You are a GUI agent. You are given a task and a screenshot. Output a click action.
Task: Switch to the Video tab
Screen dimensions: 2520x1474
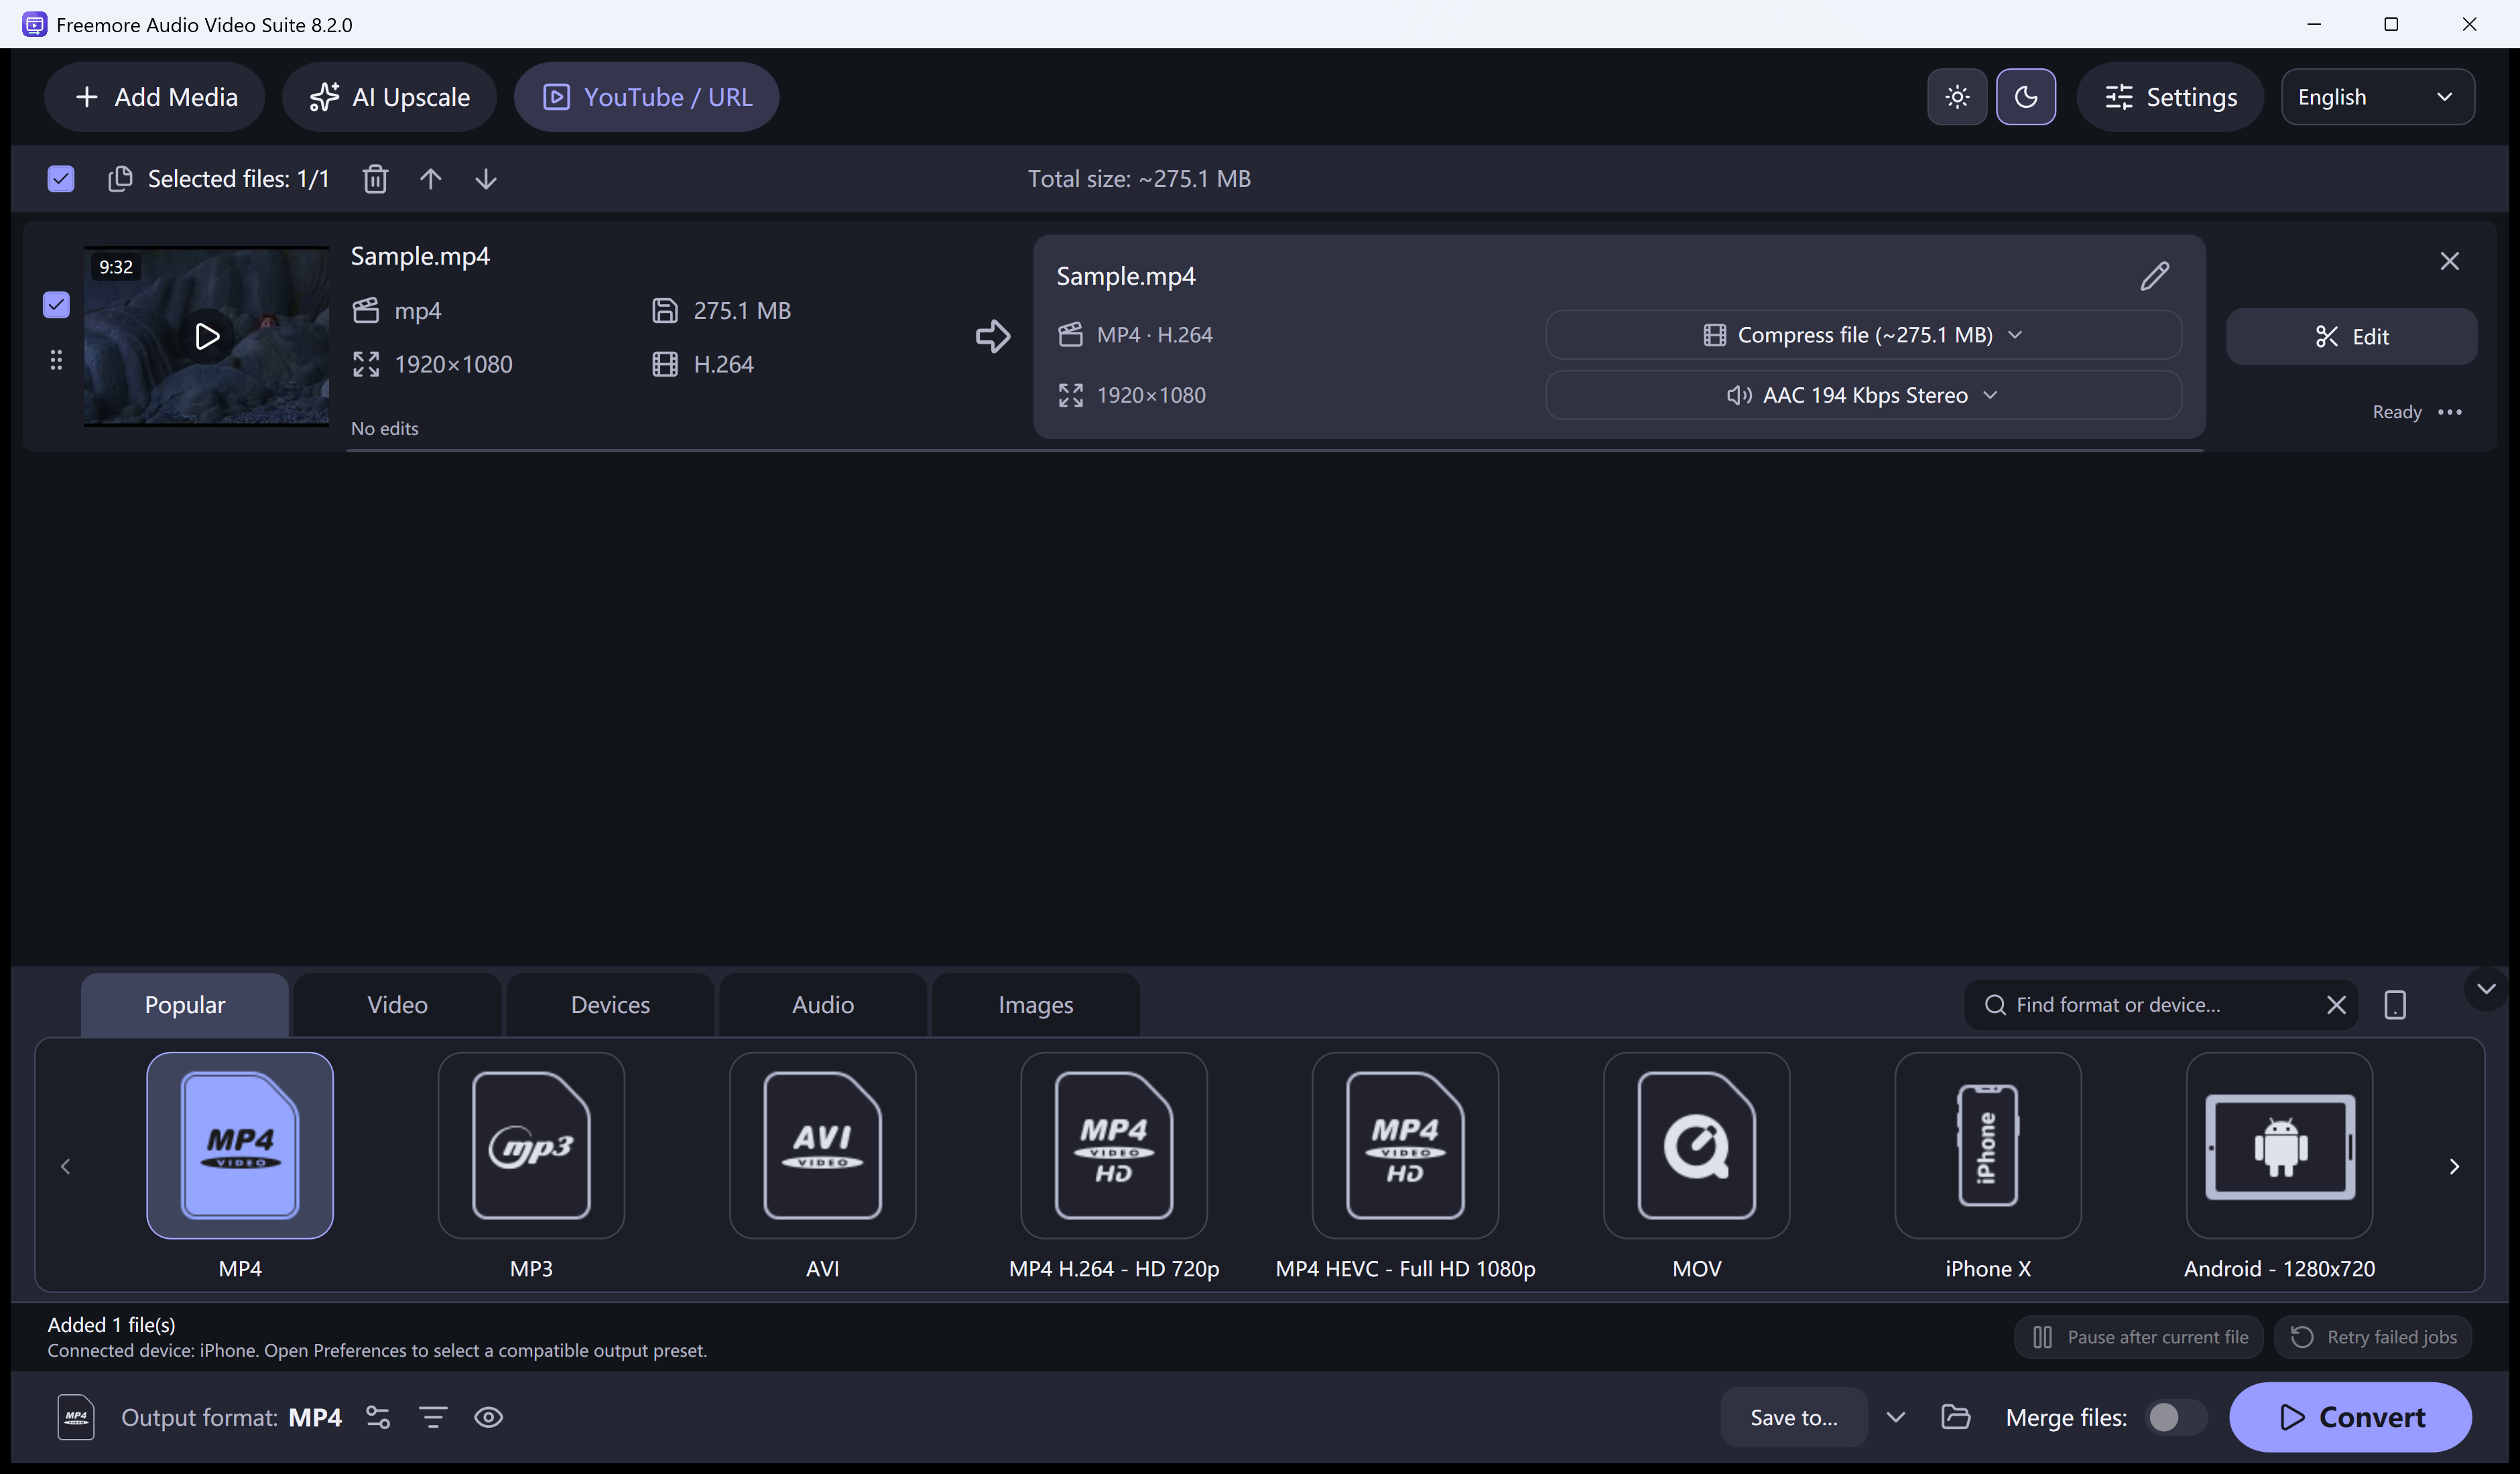point(397,1005)
